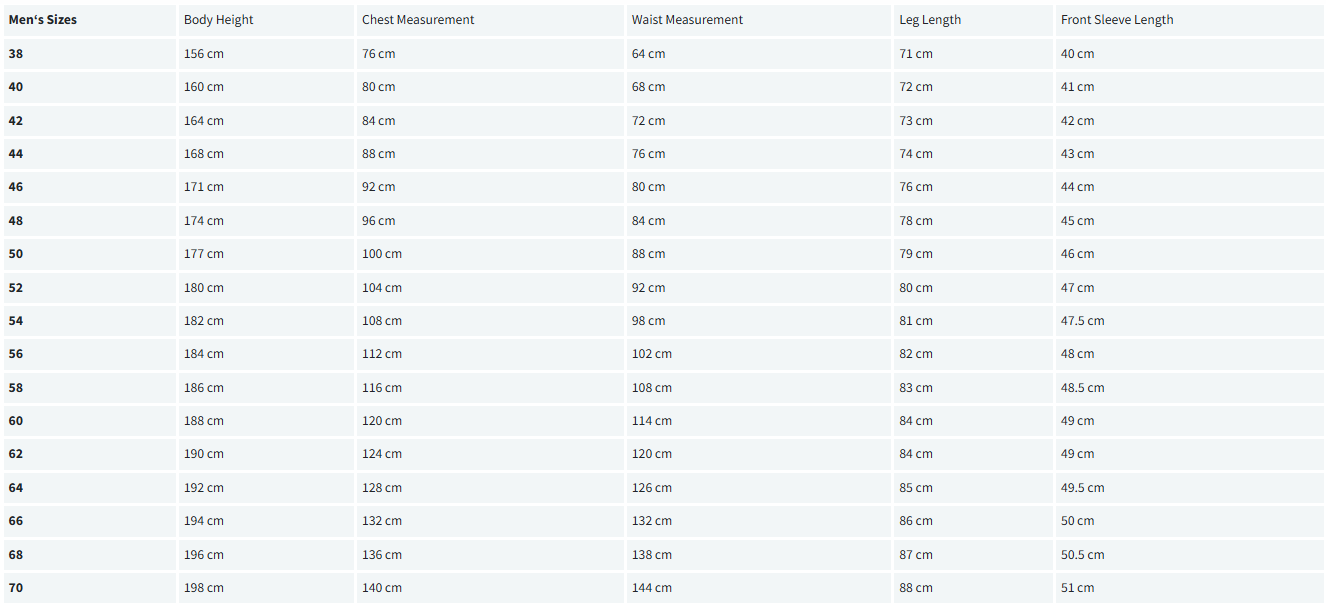Screen dimensions: 1326x606
Task: Select the Chest Measurement header cell
Action: [418, 20]
